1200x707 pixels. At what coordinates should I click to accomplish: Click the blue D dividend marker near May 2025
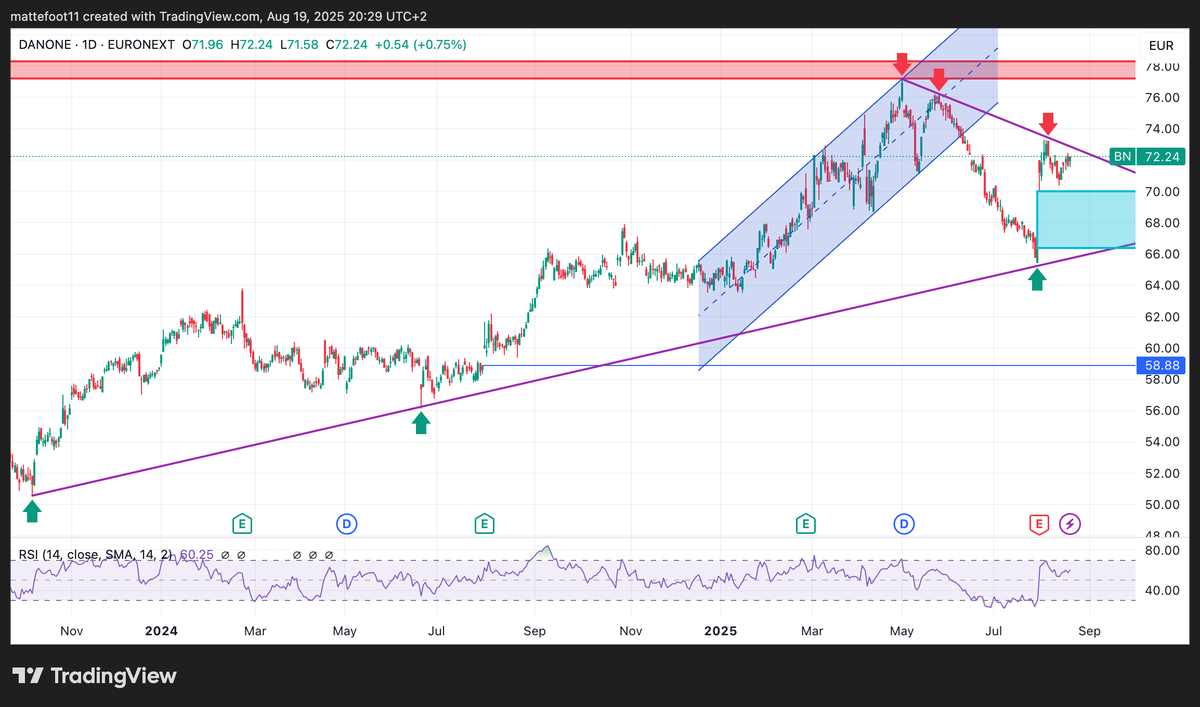coord(903,523)
